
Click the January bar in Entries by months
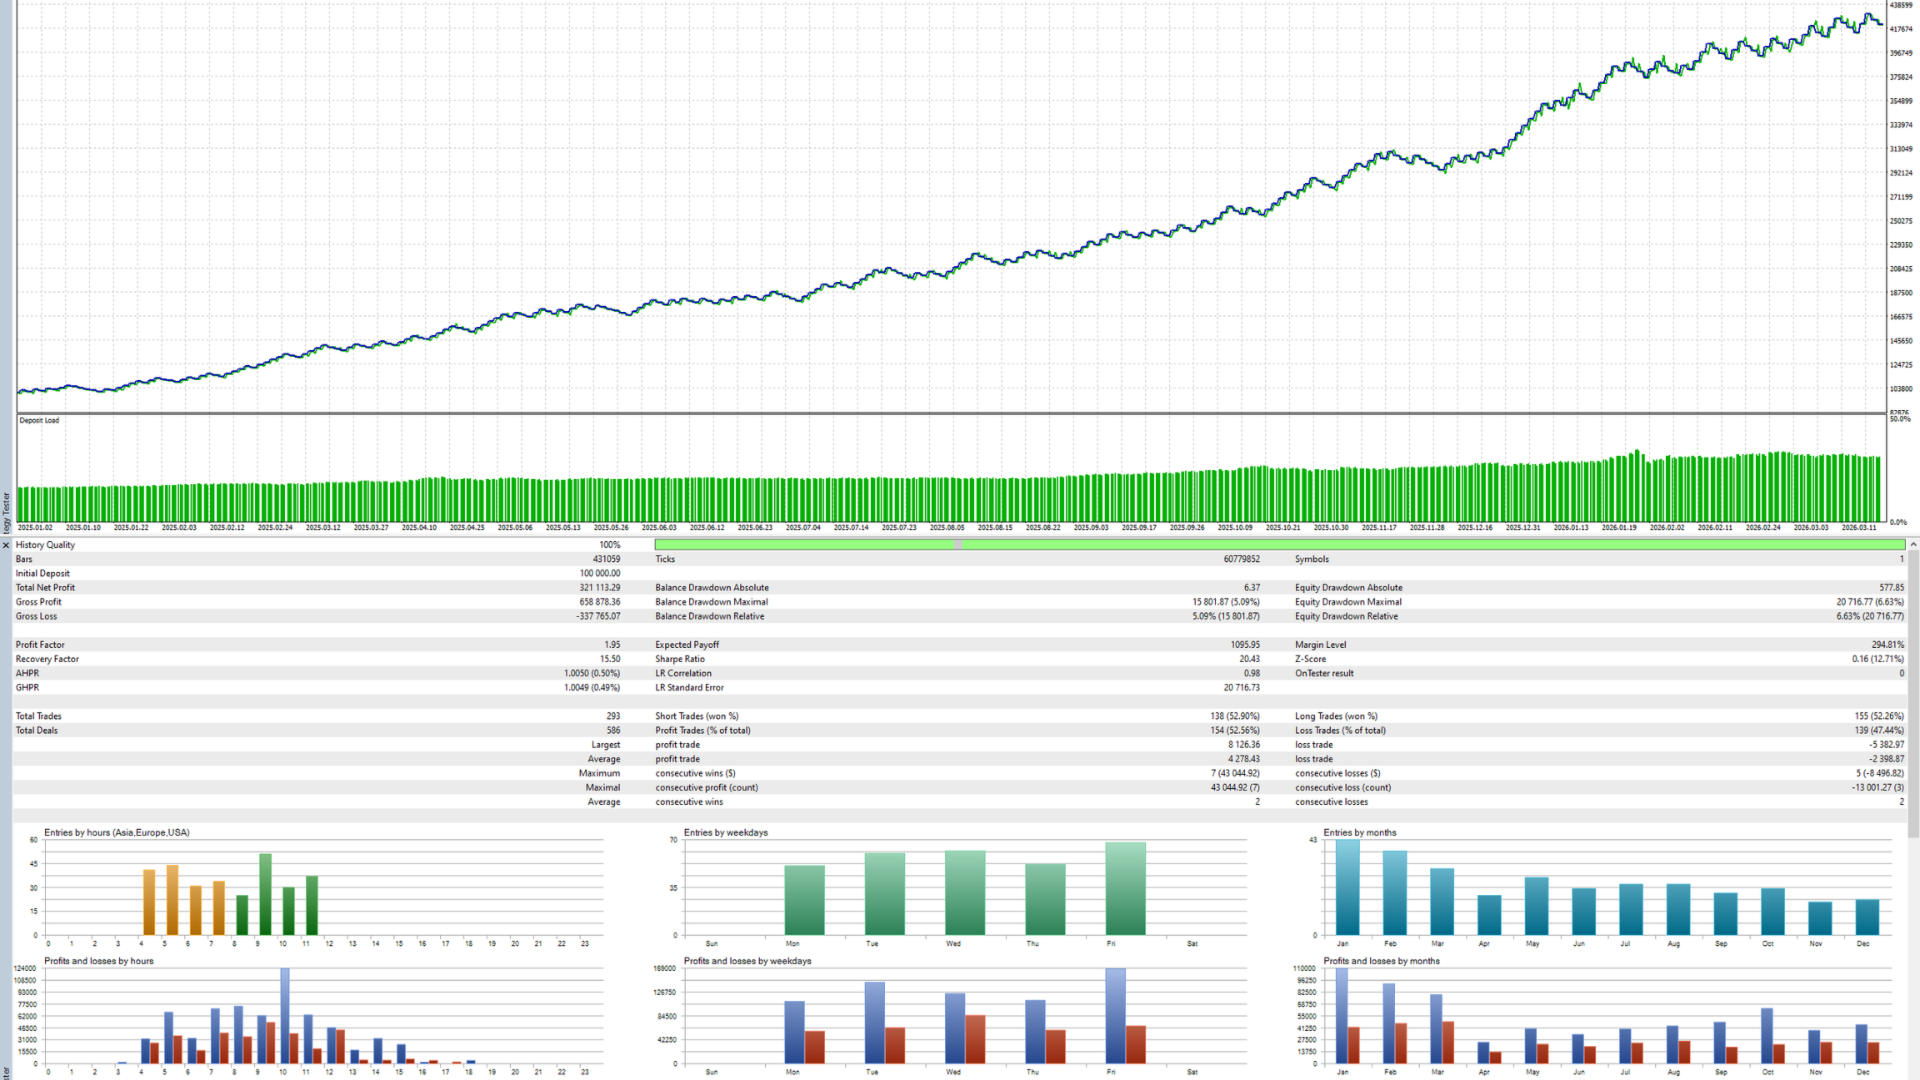coord(1347,887)
